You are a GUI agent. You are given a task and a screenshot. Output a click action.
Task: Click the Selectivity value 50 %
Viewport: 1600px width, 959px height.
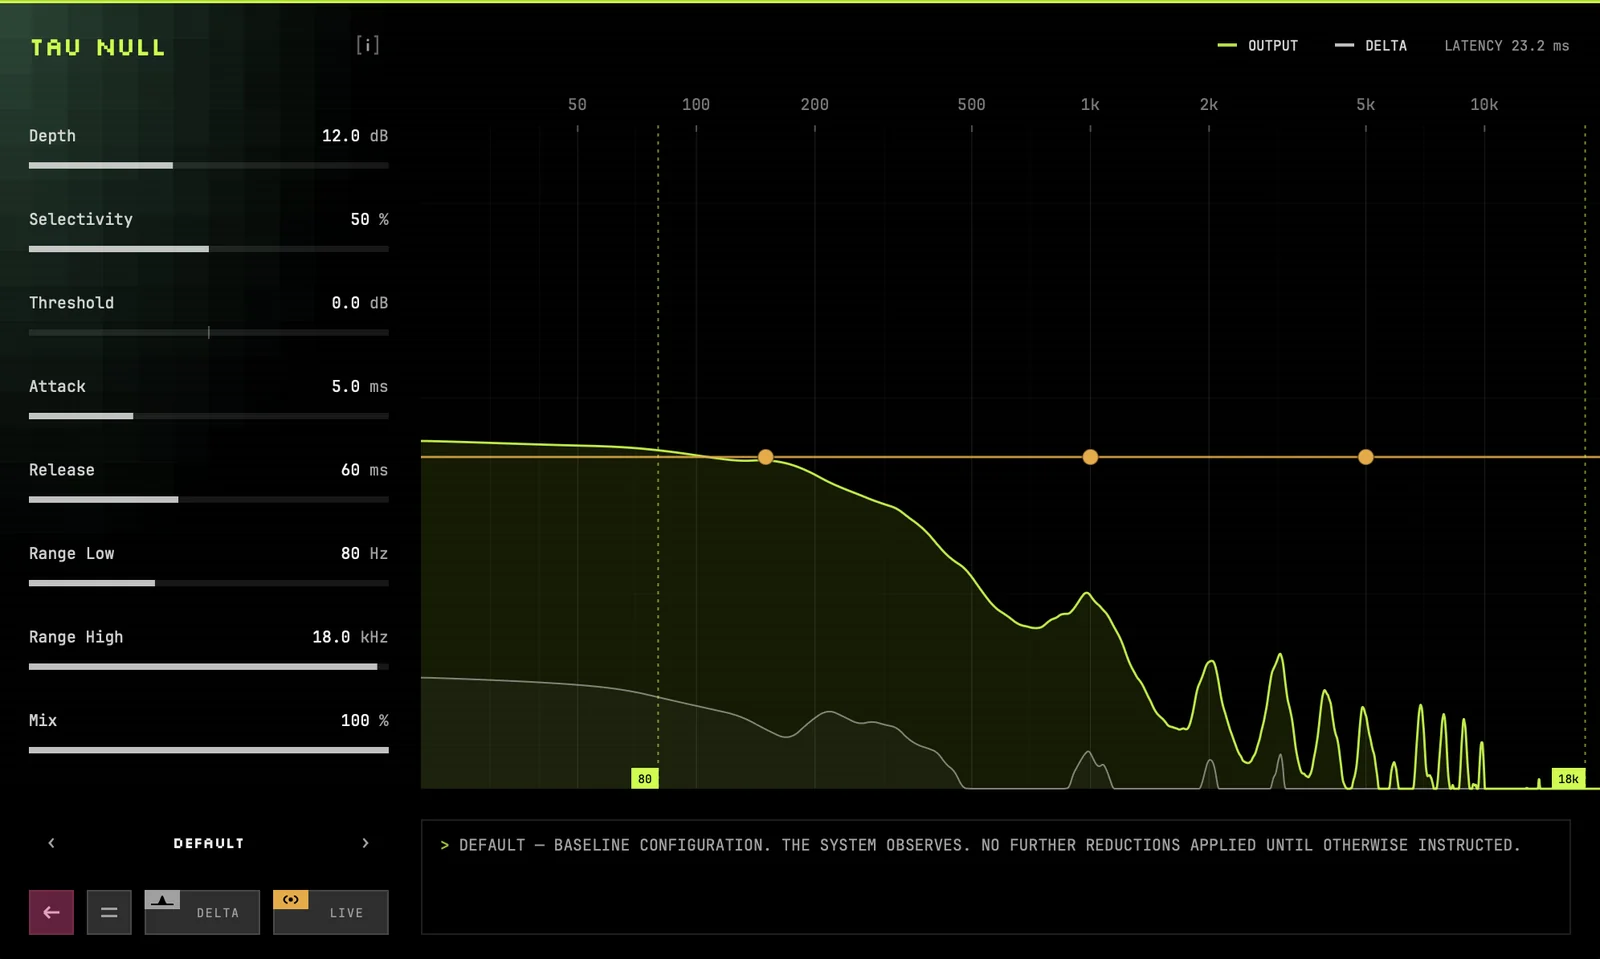(x=369, y=219)
